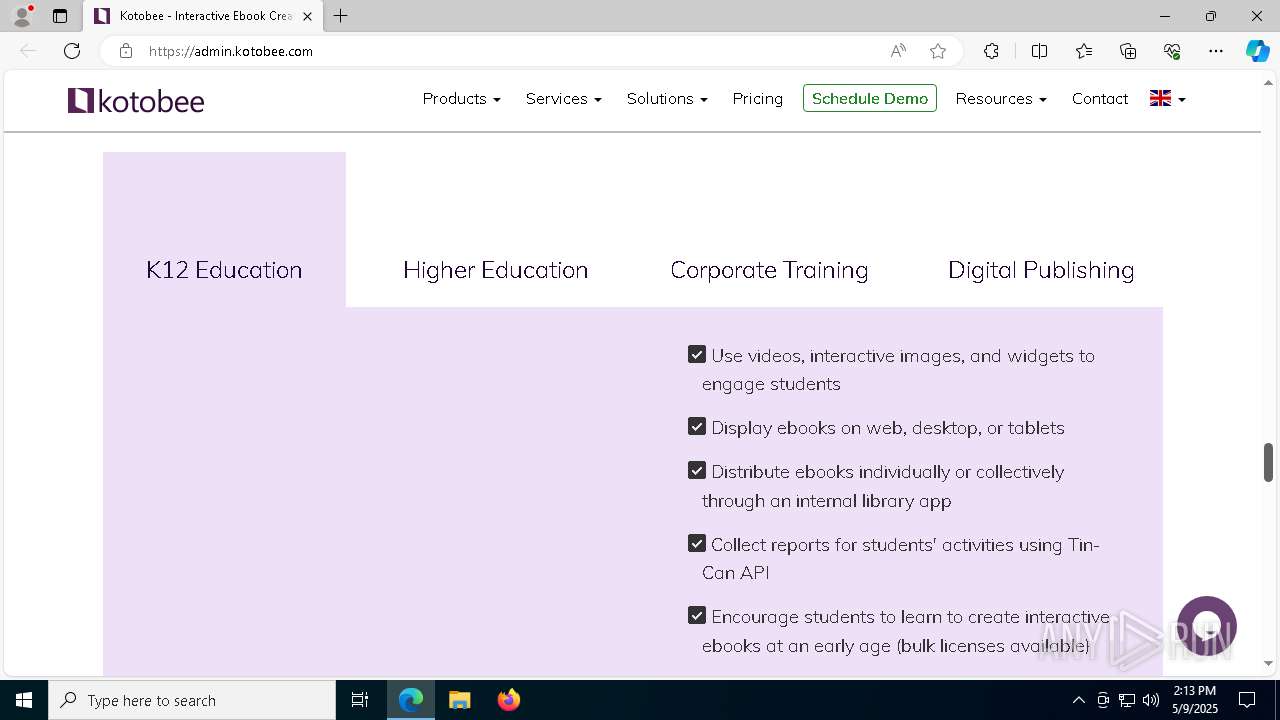
Task: Click the scrollbar down arrow
Action: (x=1268, y=663)
